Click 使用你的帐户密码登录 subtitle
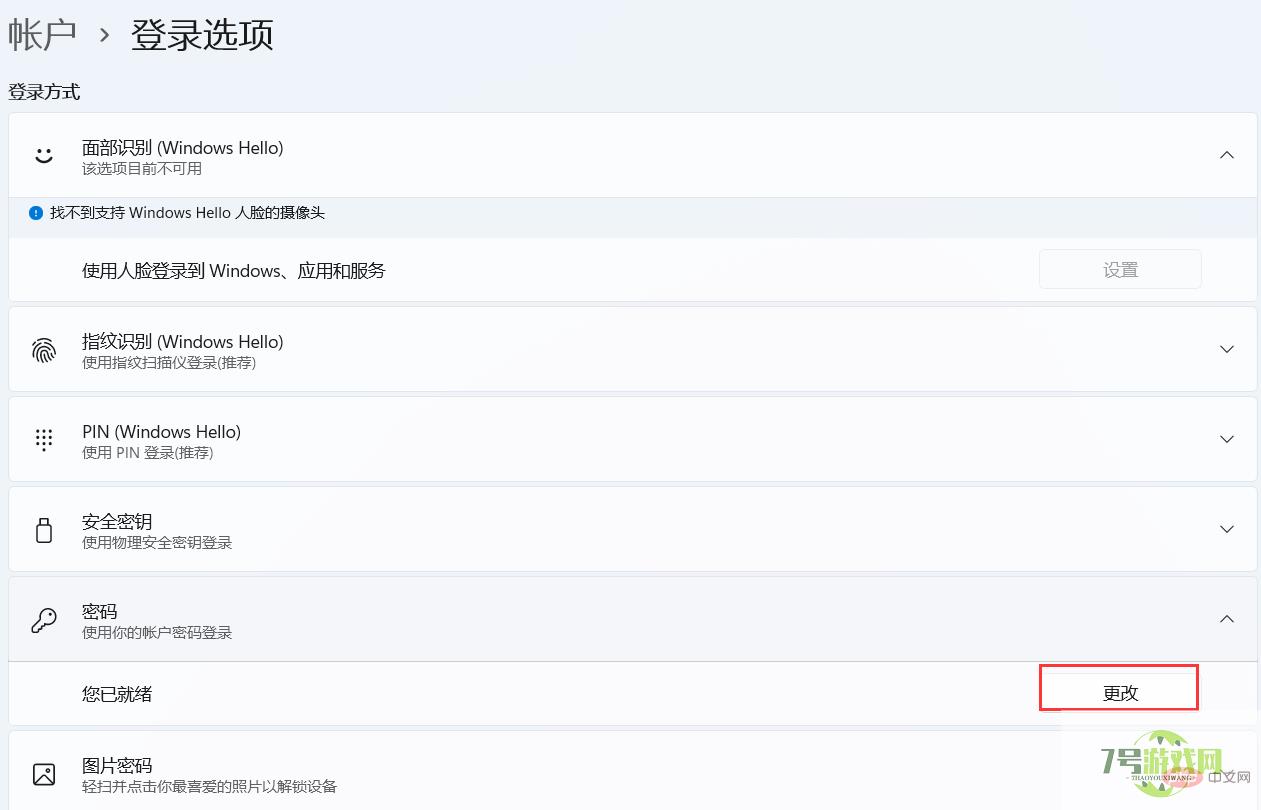Screen dimensions: 1261x810 [157, 633]
